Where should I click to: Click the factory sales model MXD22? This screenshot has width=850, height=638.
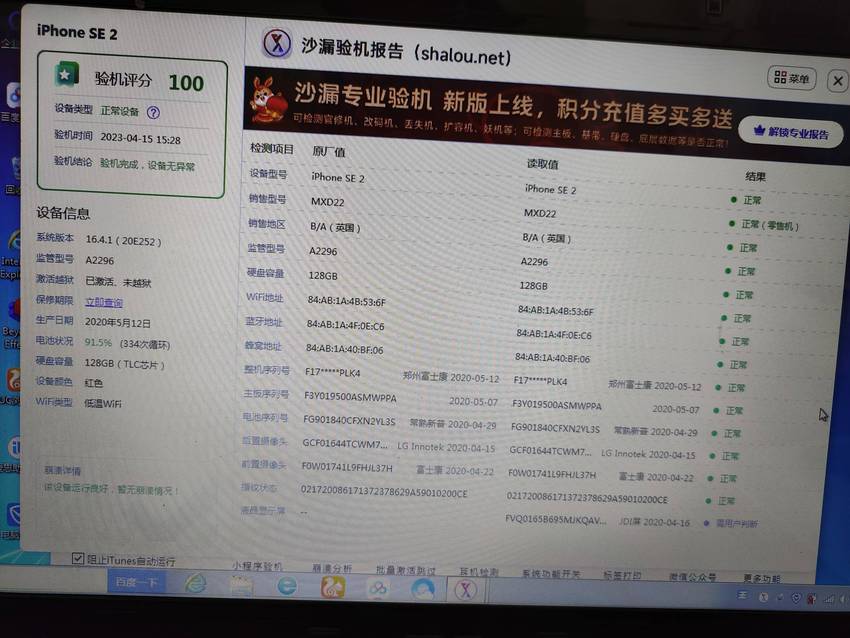coord(327,202)
